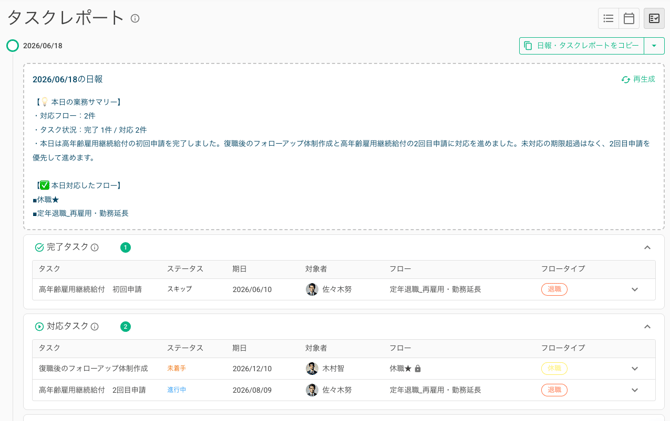Open dropdown arrow beside copy report button
This screenshot has height=421, width=670.
(654, 46)
